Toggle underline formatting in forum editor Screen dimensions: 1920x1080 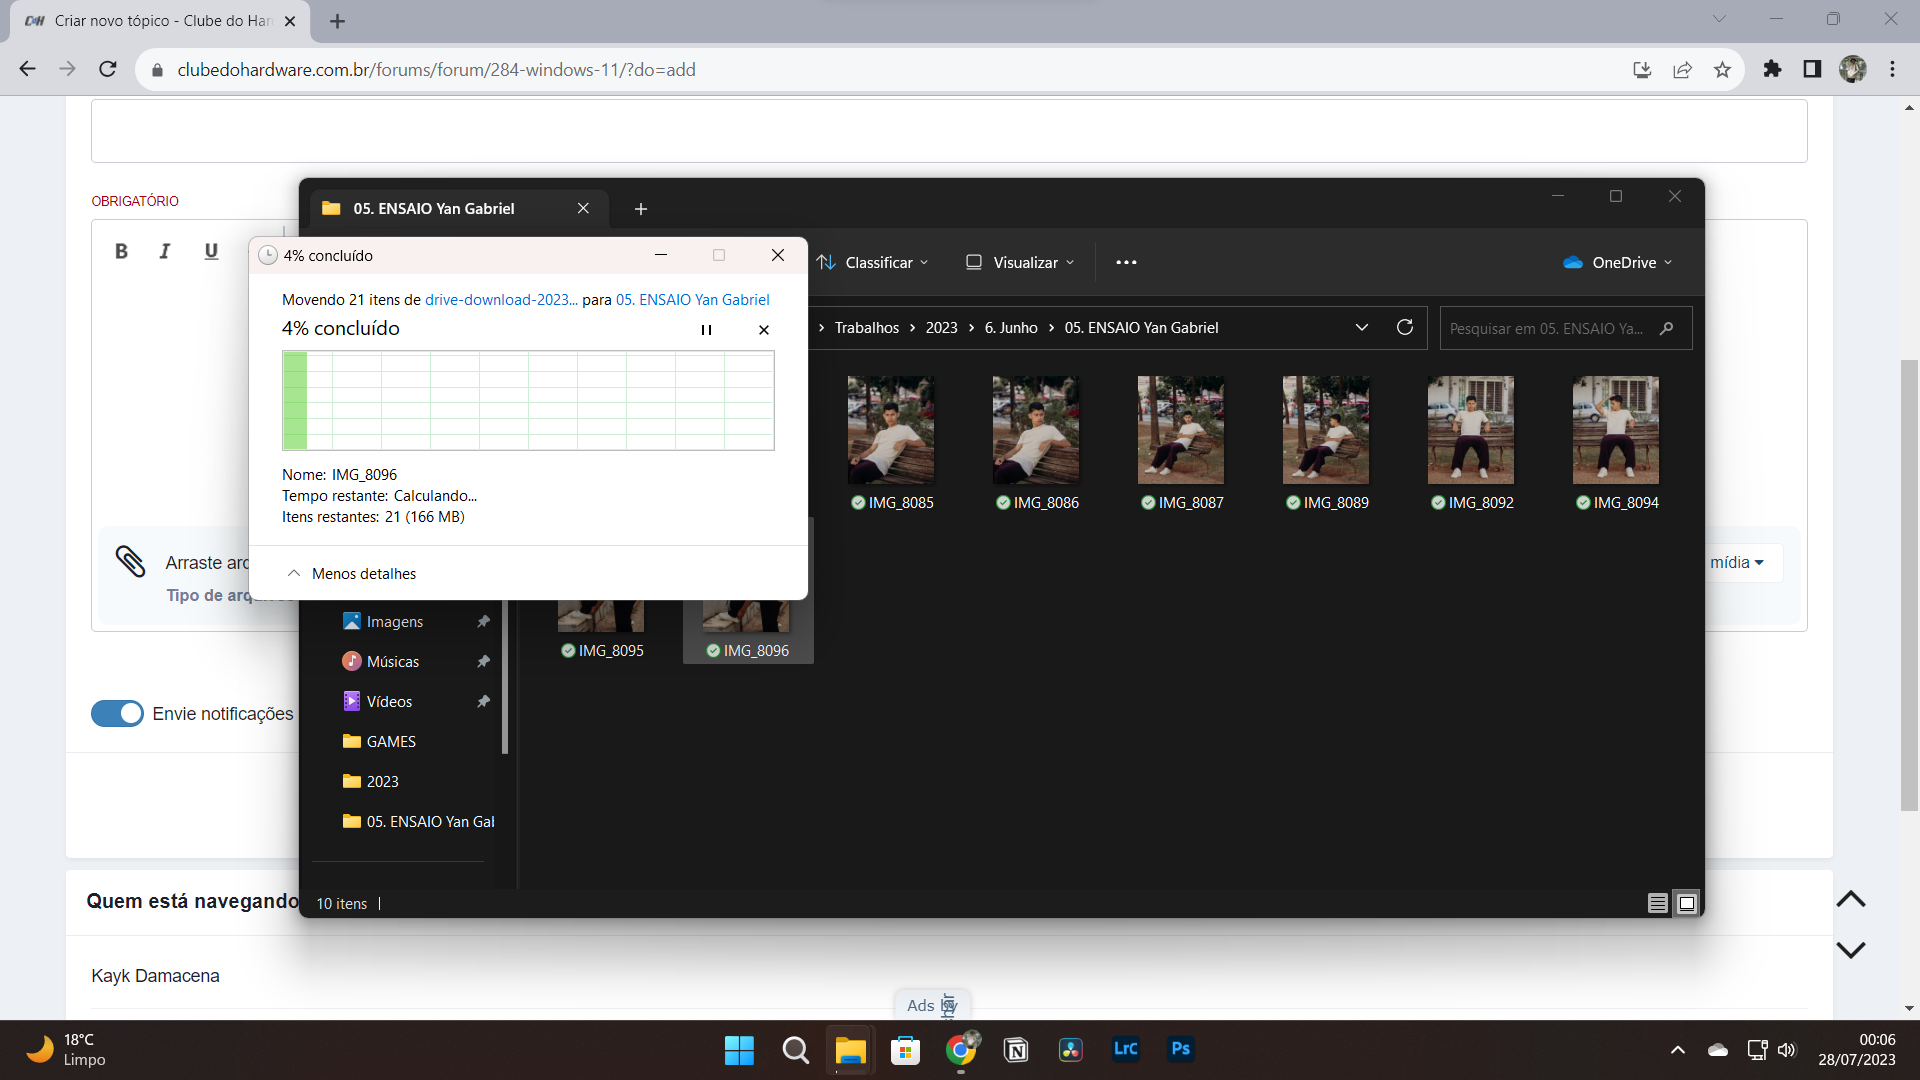[211, 251]
